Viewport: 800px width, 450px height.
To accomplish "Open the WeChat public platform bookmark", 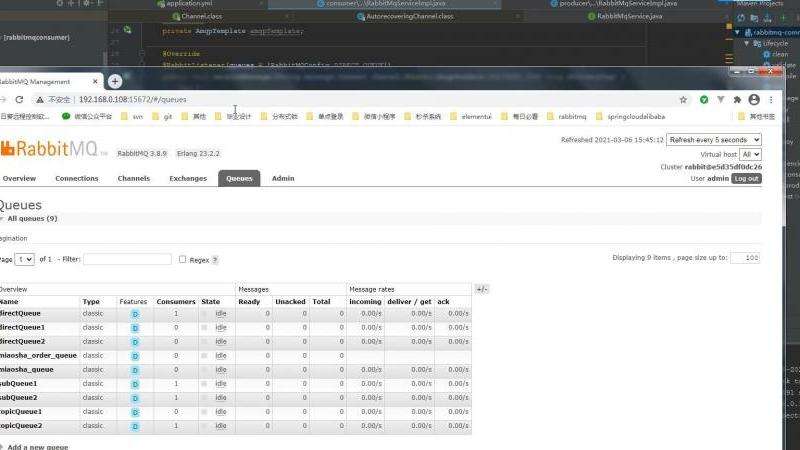I will coord(87,116).
